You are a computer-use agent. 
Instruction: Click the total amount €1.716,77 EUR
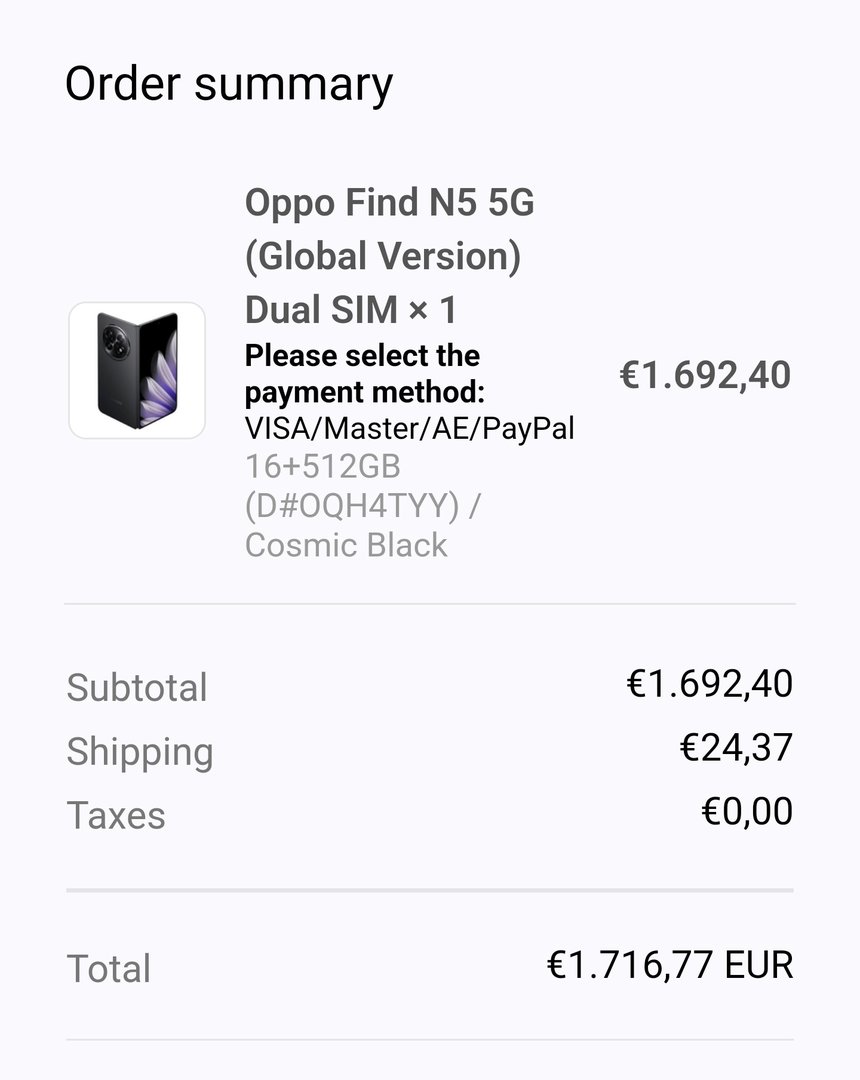[670, 965]
